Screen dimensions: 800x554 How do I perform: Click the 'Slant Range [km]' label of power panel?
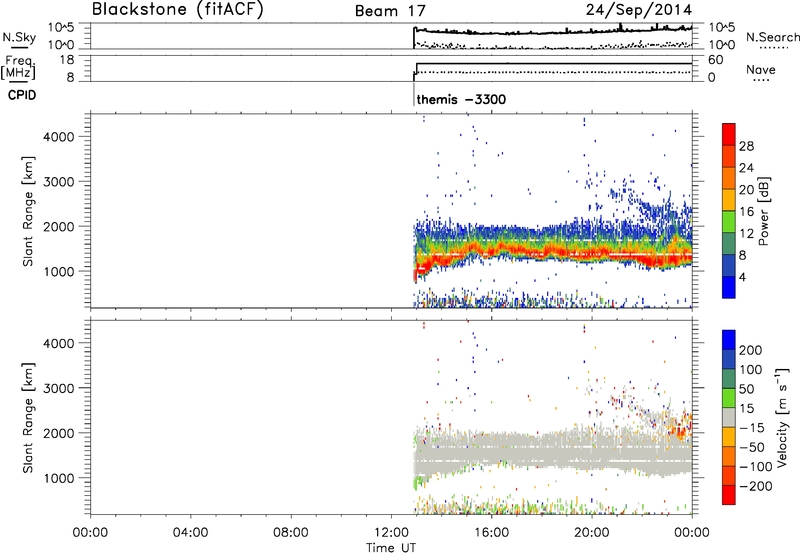click(x=28, y=211)
